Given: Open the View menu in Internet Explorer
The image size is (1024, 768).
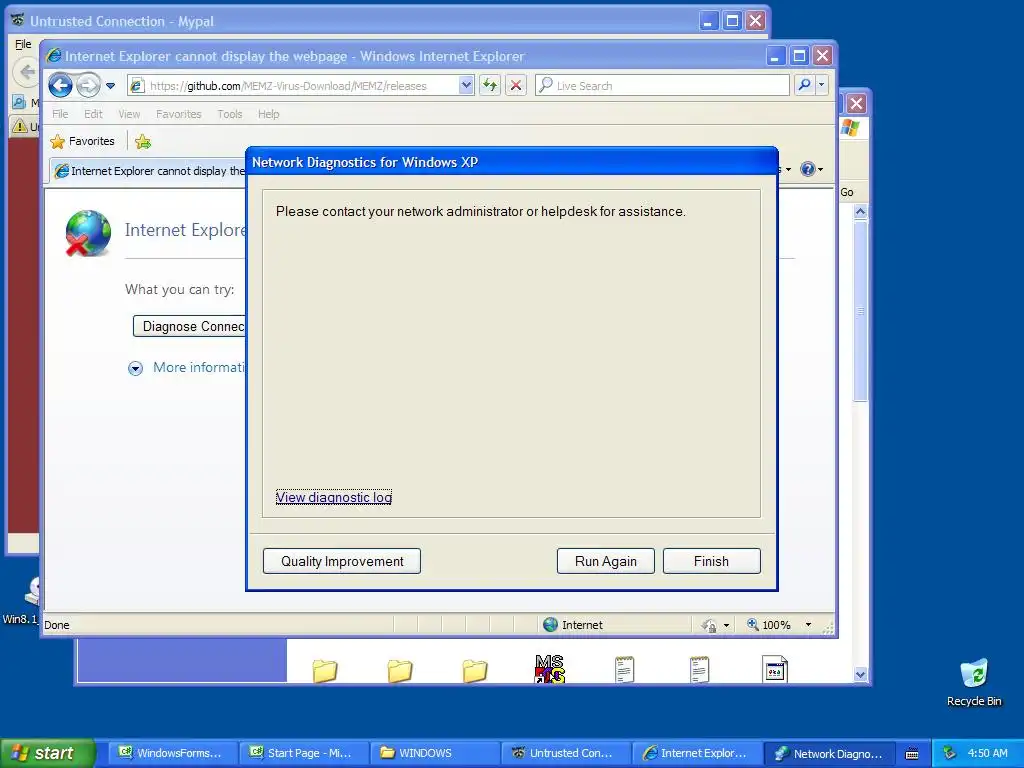Looking at the screenshot, I should tap(129, 114).
